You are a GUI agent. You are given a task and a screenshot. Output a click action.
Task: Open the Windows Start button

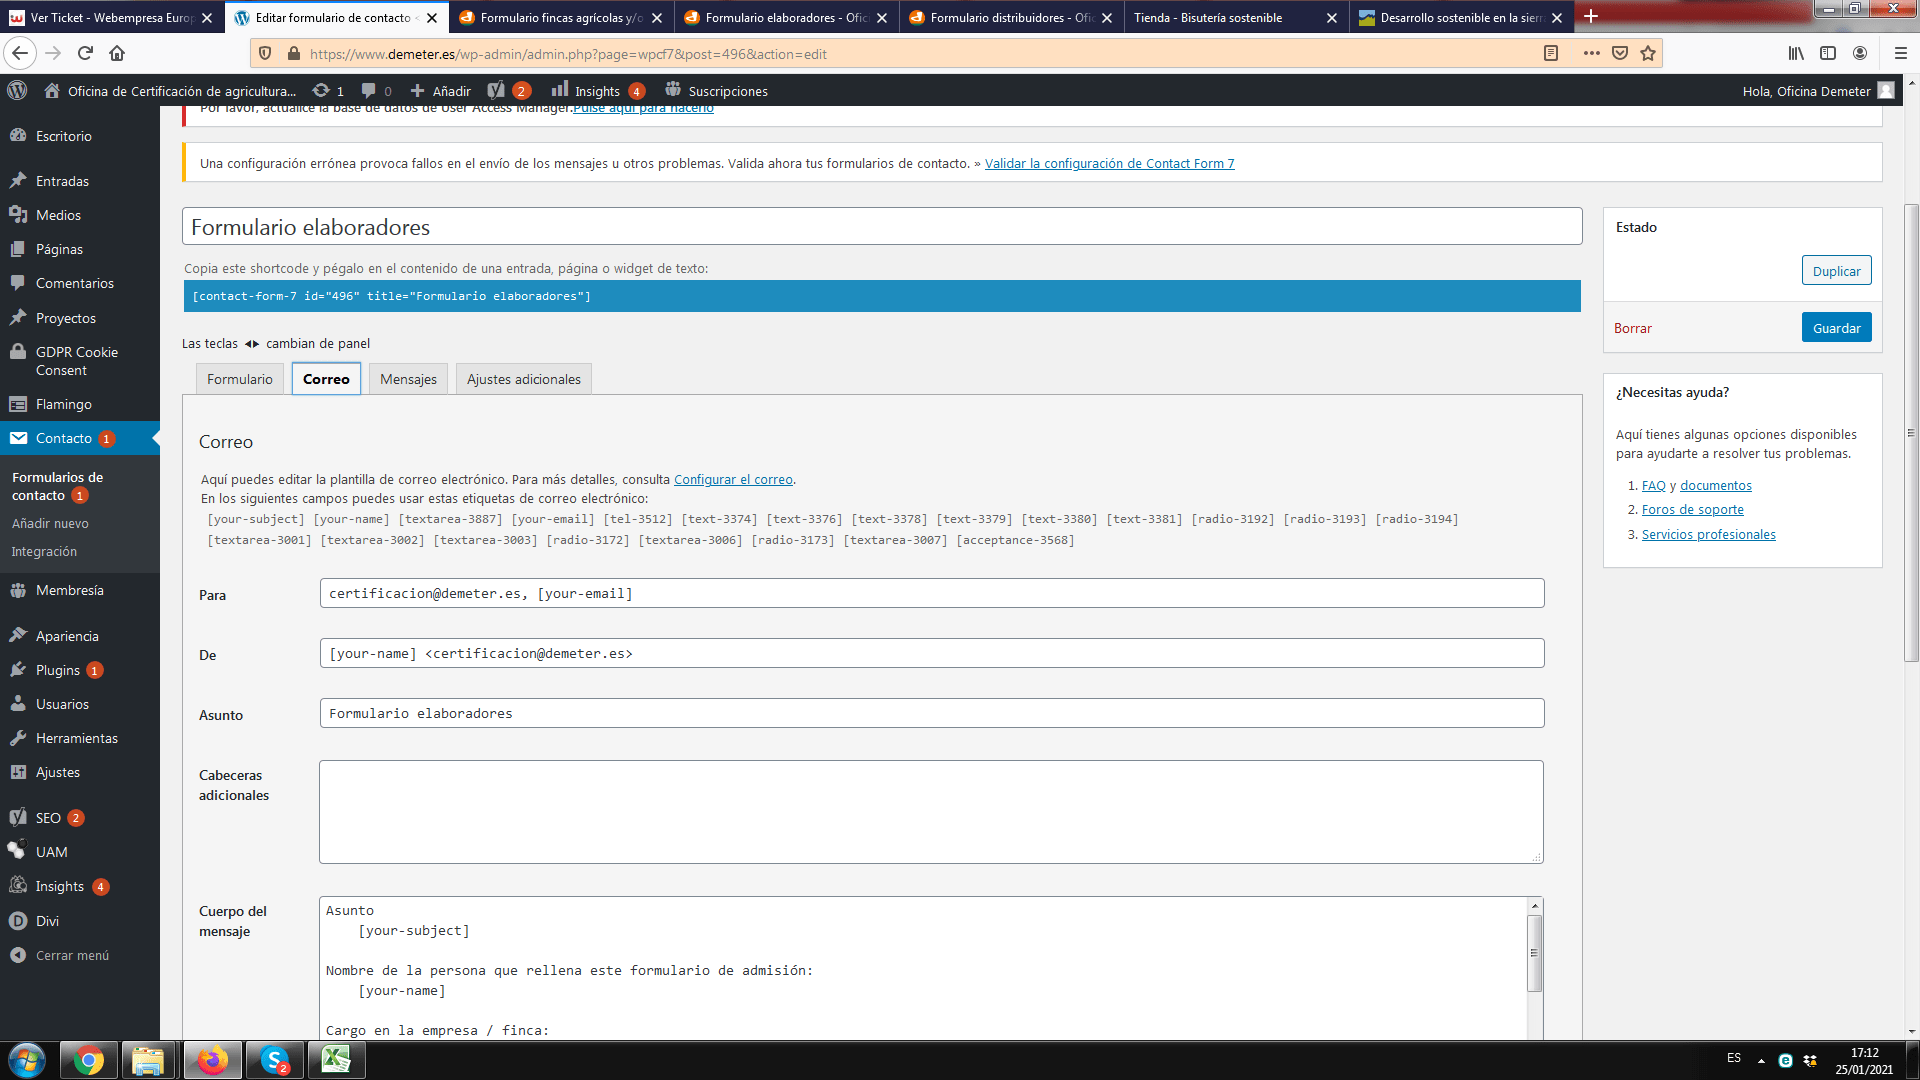[26, 1060]
